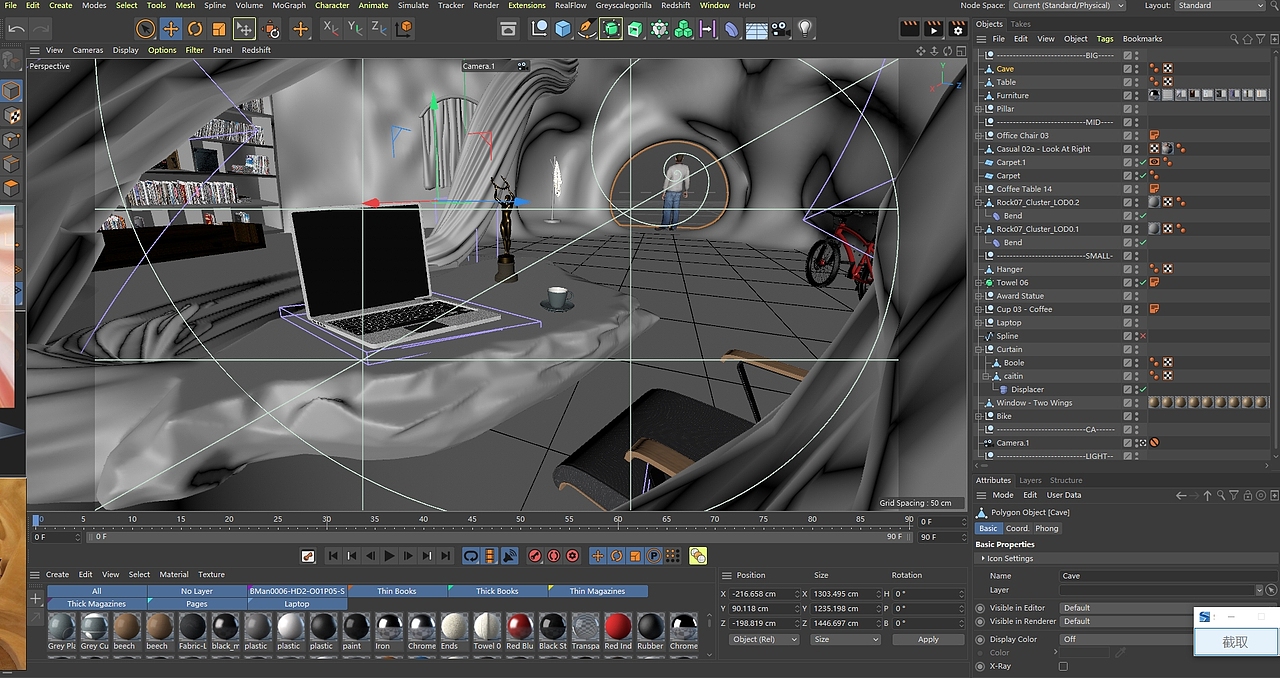The height and width of the screenshot is (678, 1280).
Task: Open the Object (Rel) coordinate dropdown
Action: coord(765,639)
